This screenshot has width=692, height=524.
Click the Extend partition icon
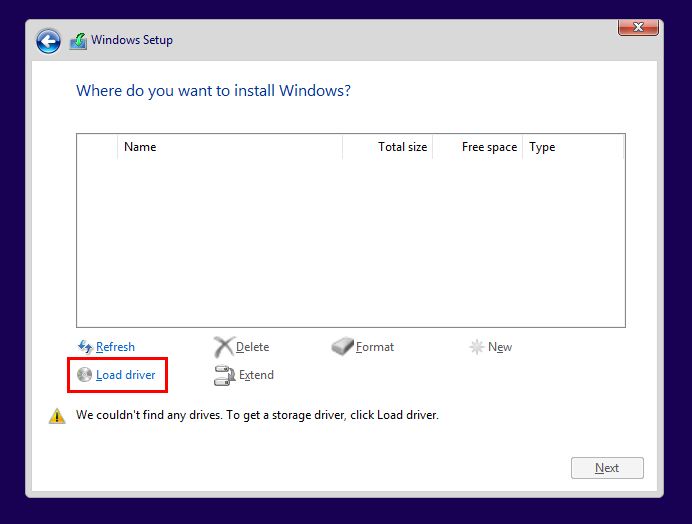point(224,376)
